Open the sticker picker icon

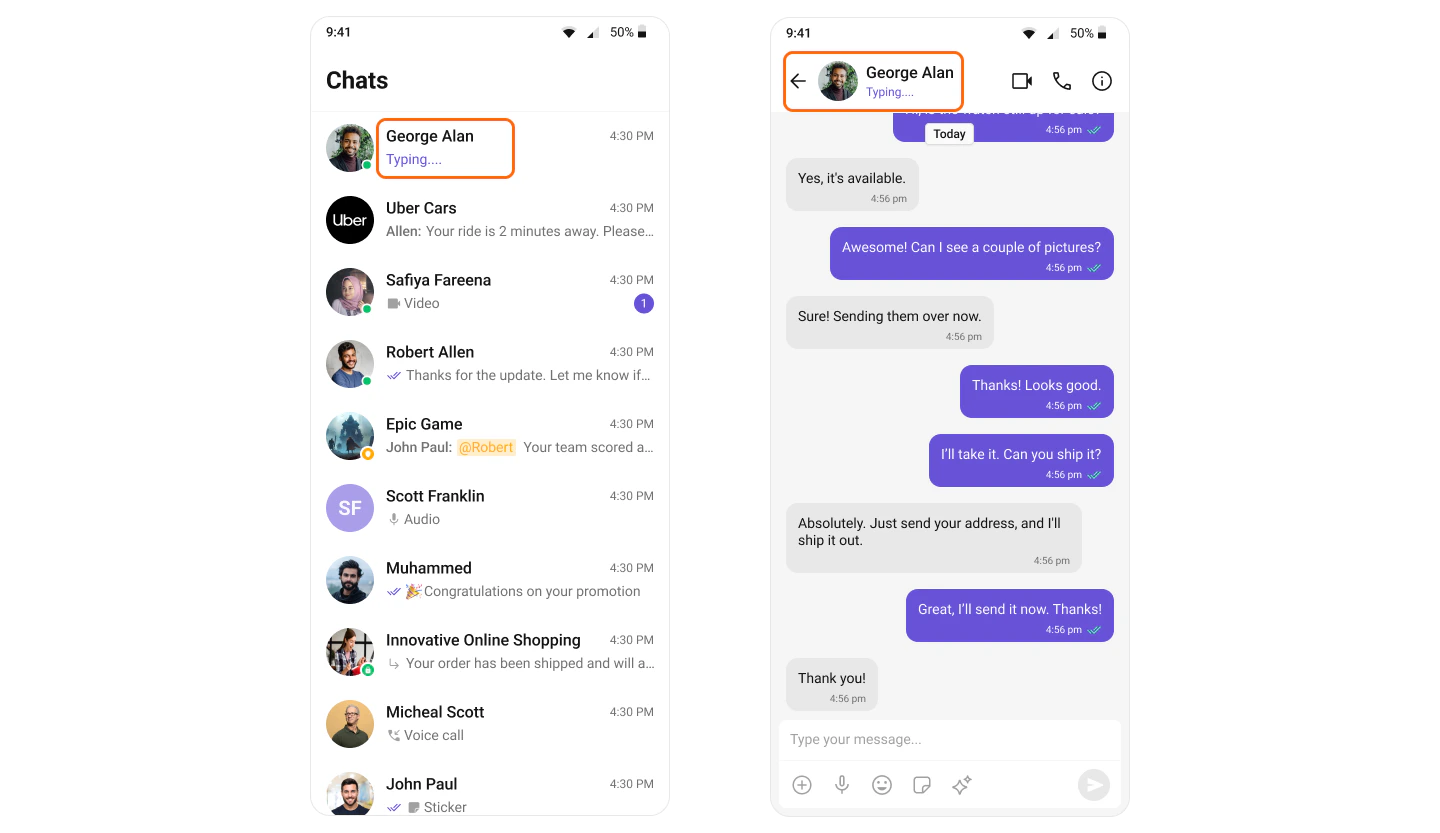click(x=922, y=785)
